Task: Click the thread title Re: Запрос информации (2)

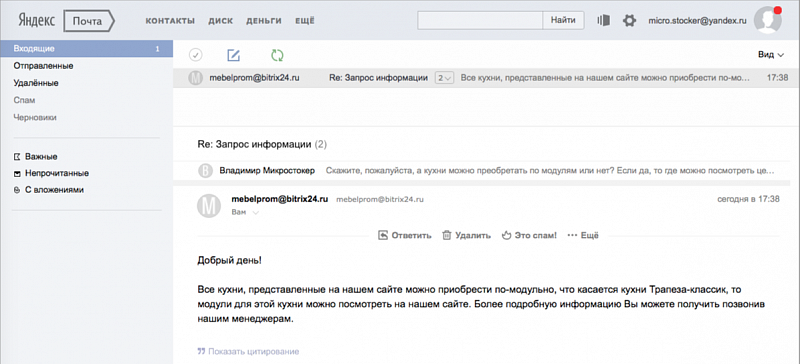Action: [x=262, y=144]
